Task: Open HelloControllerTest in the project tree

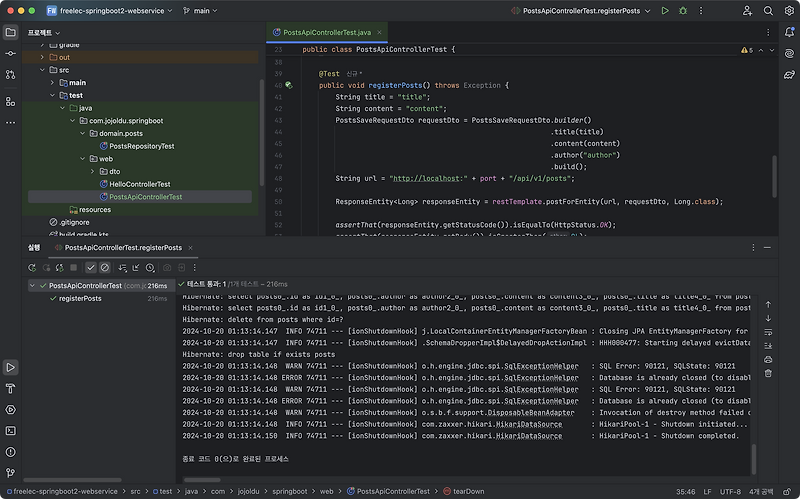Action: [x=139, y=184]
